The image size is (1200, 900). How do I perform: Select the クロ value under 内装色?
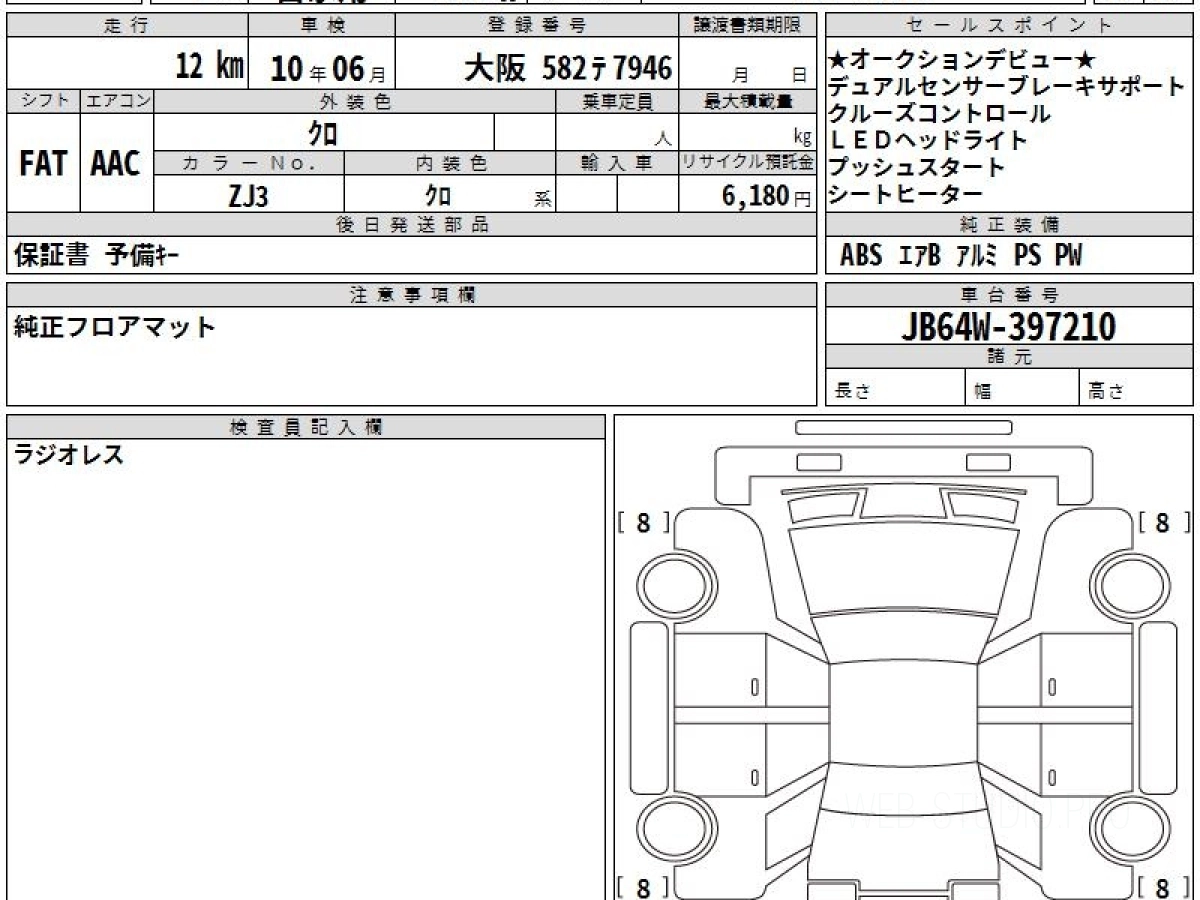(437, 195)
